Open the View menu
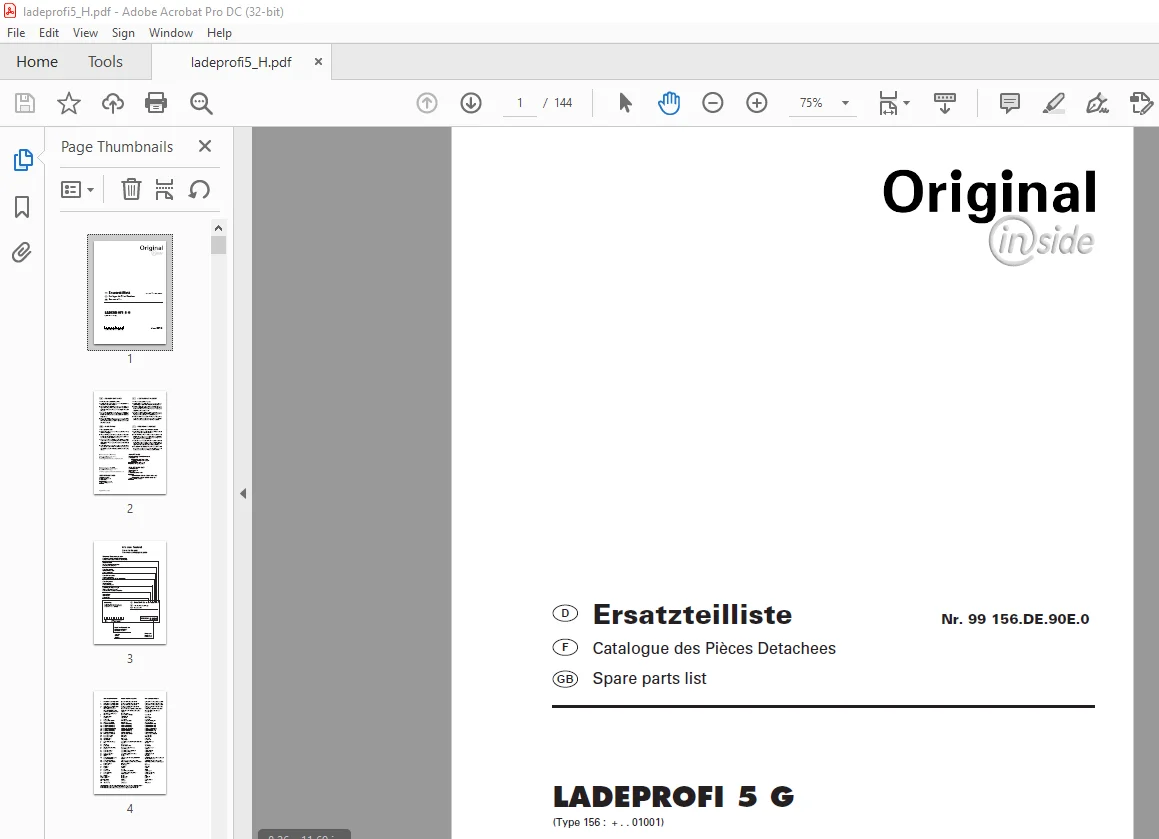Viewport: 1159px width, 839px height. point(85,33)
